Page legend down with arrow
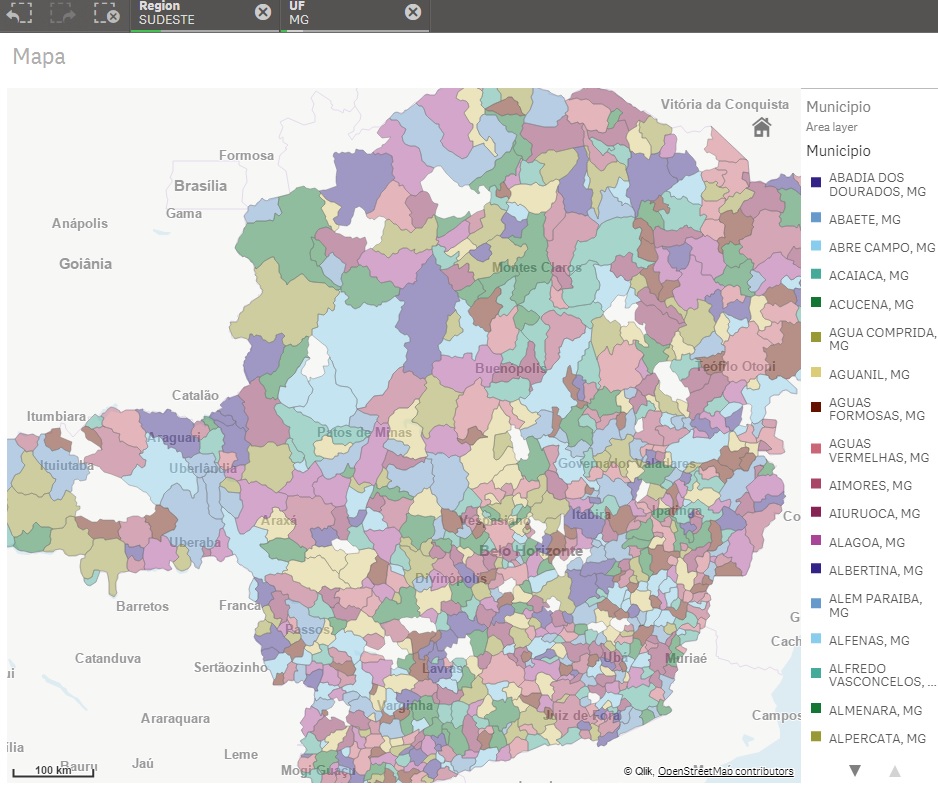 point(855,770)
